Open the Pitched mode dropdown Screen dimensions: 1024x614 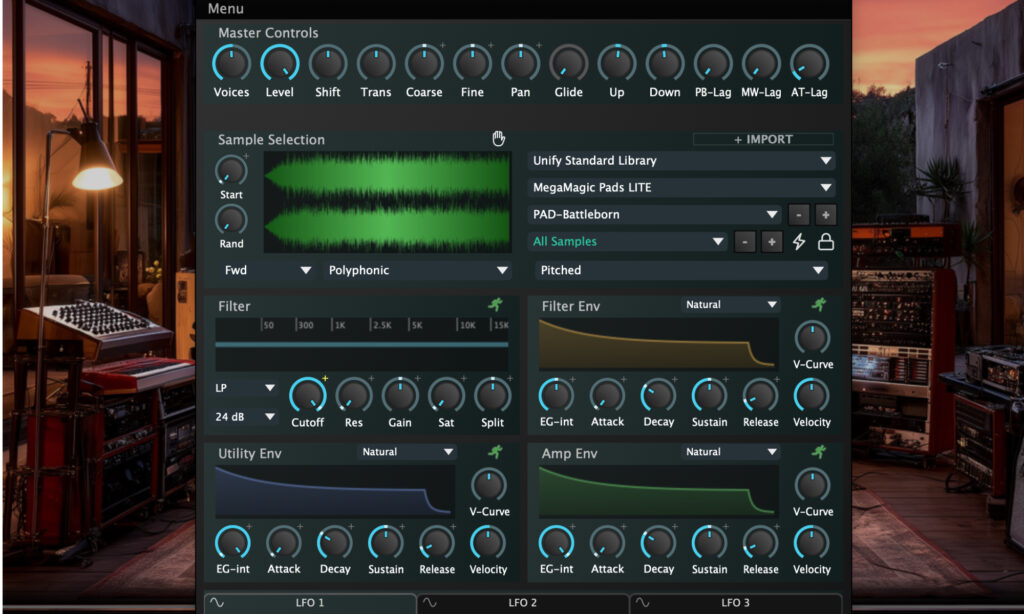(680, 270)
